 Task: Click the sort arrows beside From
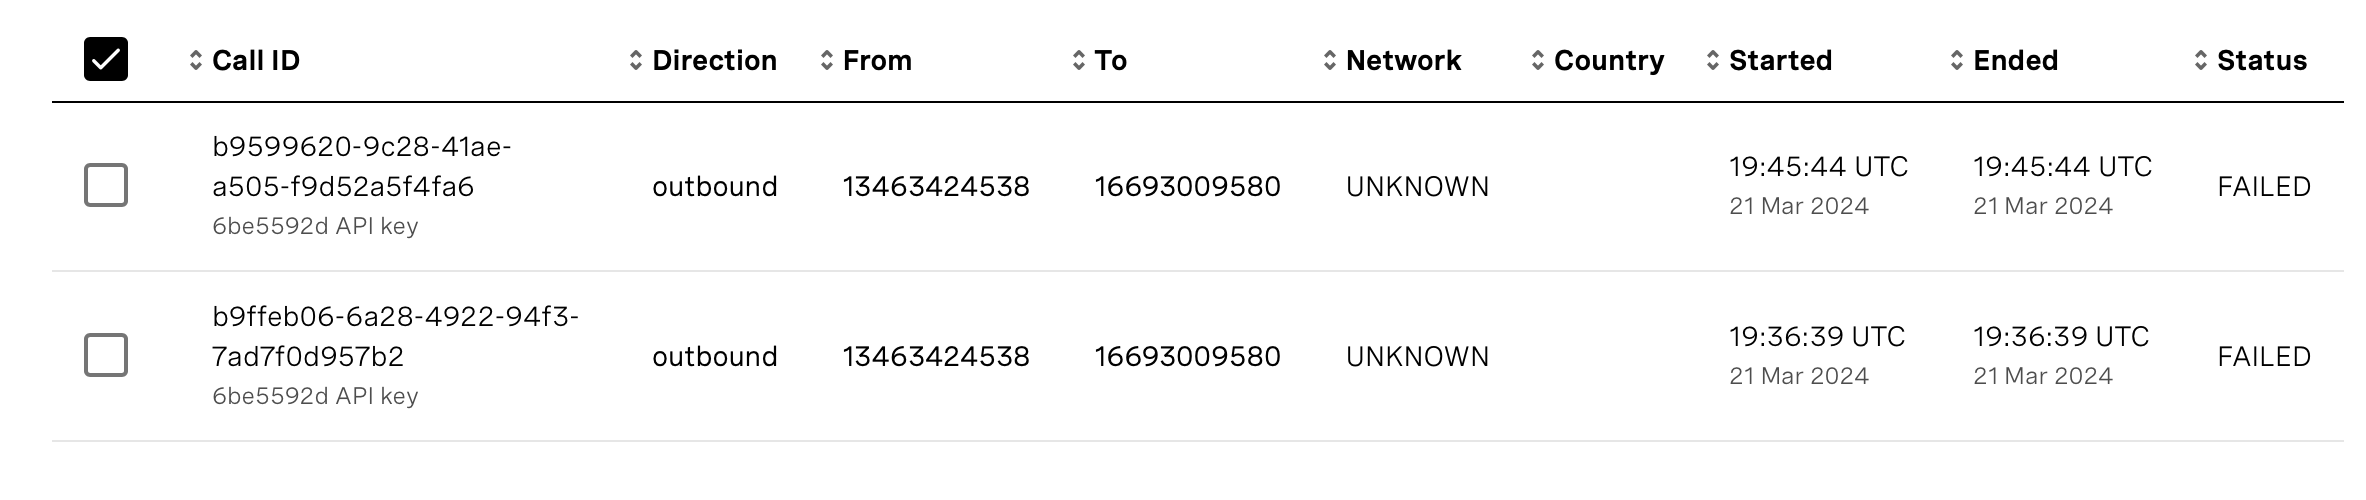[826, 61]
